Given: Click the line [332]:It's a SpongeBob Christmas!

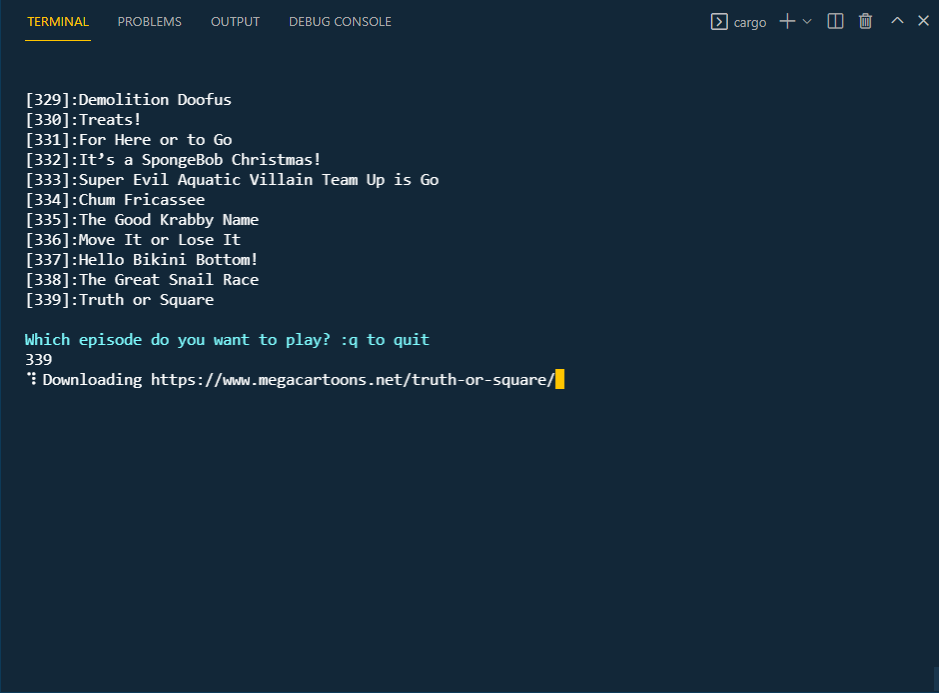Looking at the screenshot, I should [x=173, y=160].
